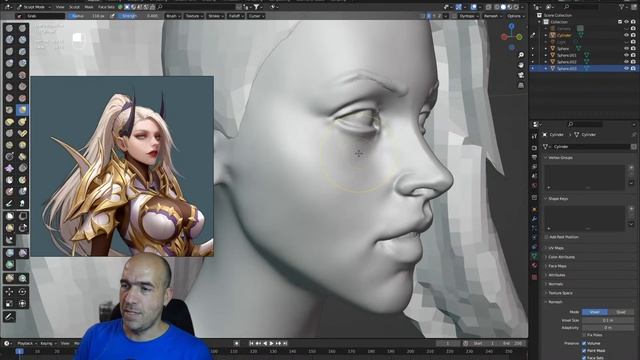The height and width of the screenshot is (360, 640).
Task: Click the blue Z axis on navigation gizmo
Action: point(511,27)
